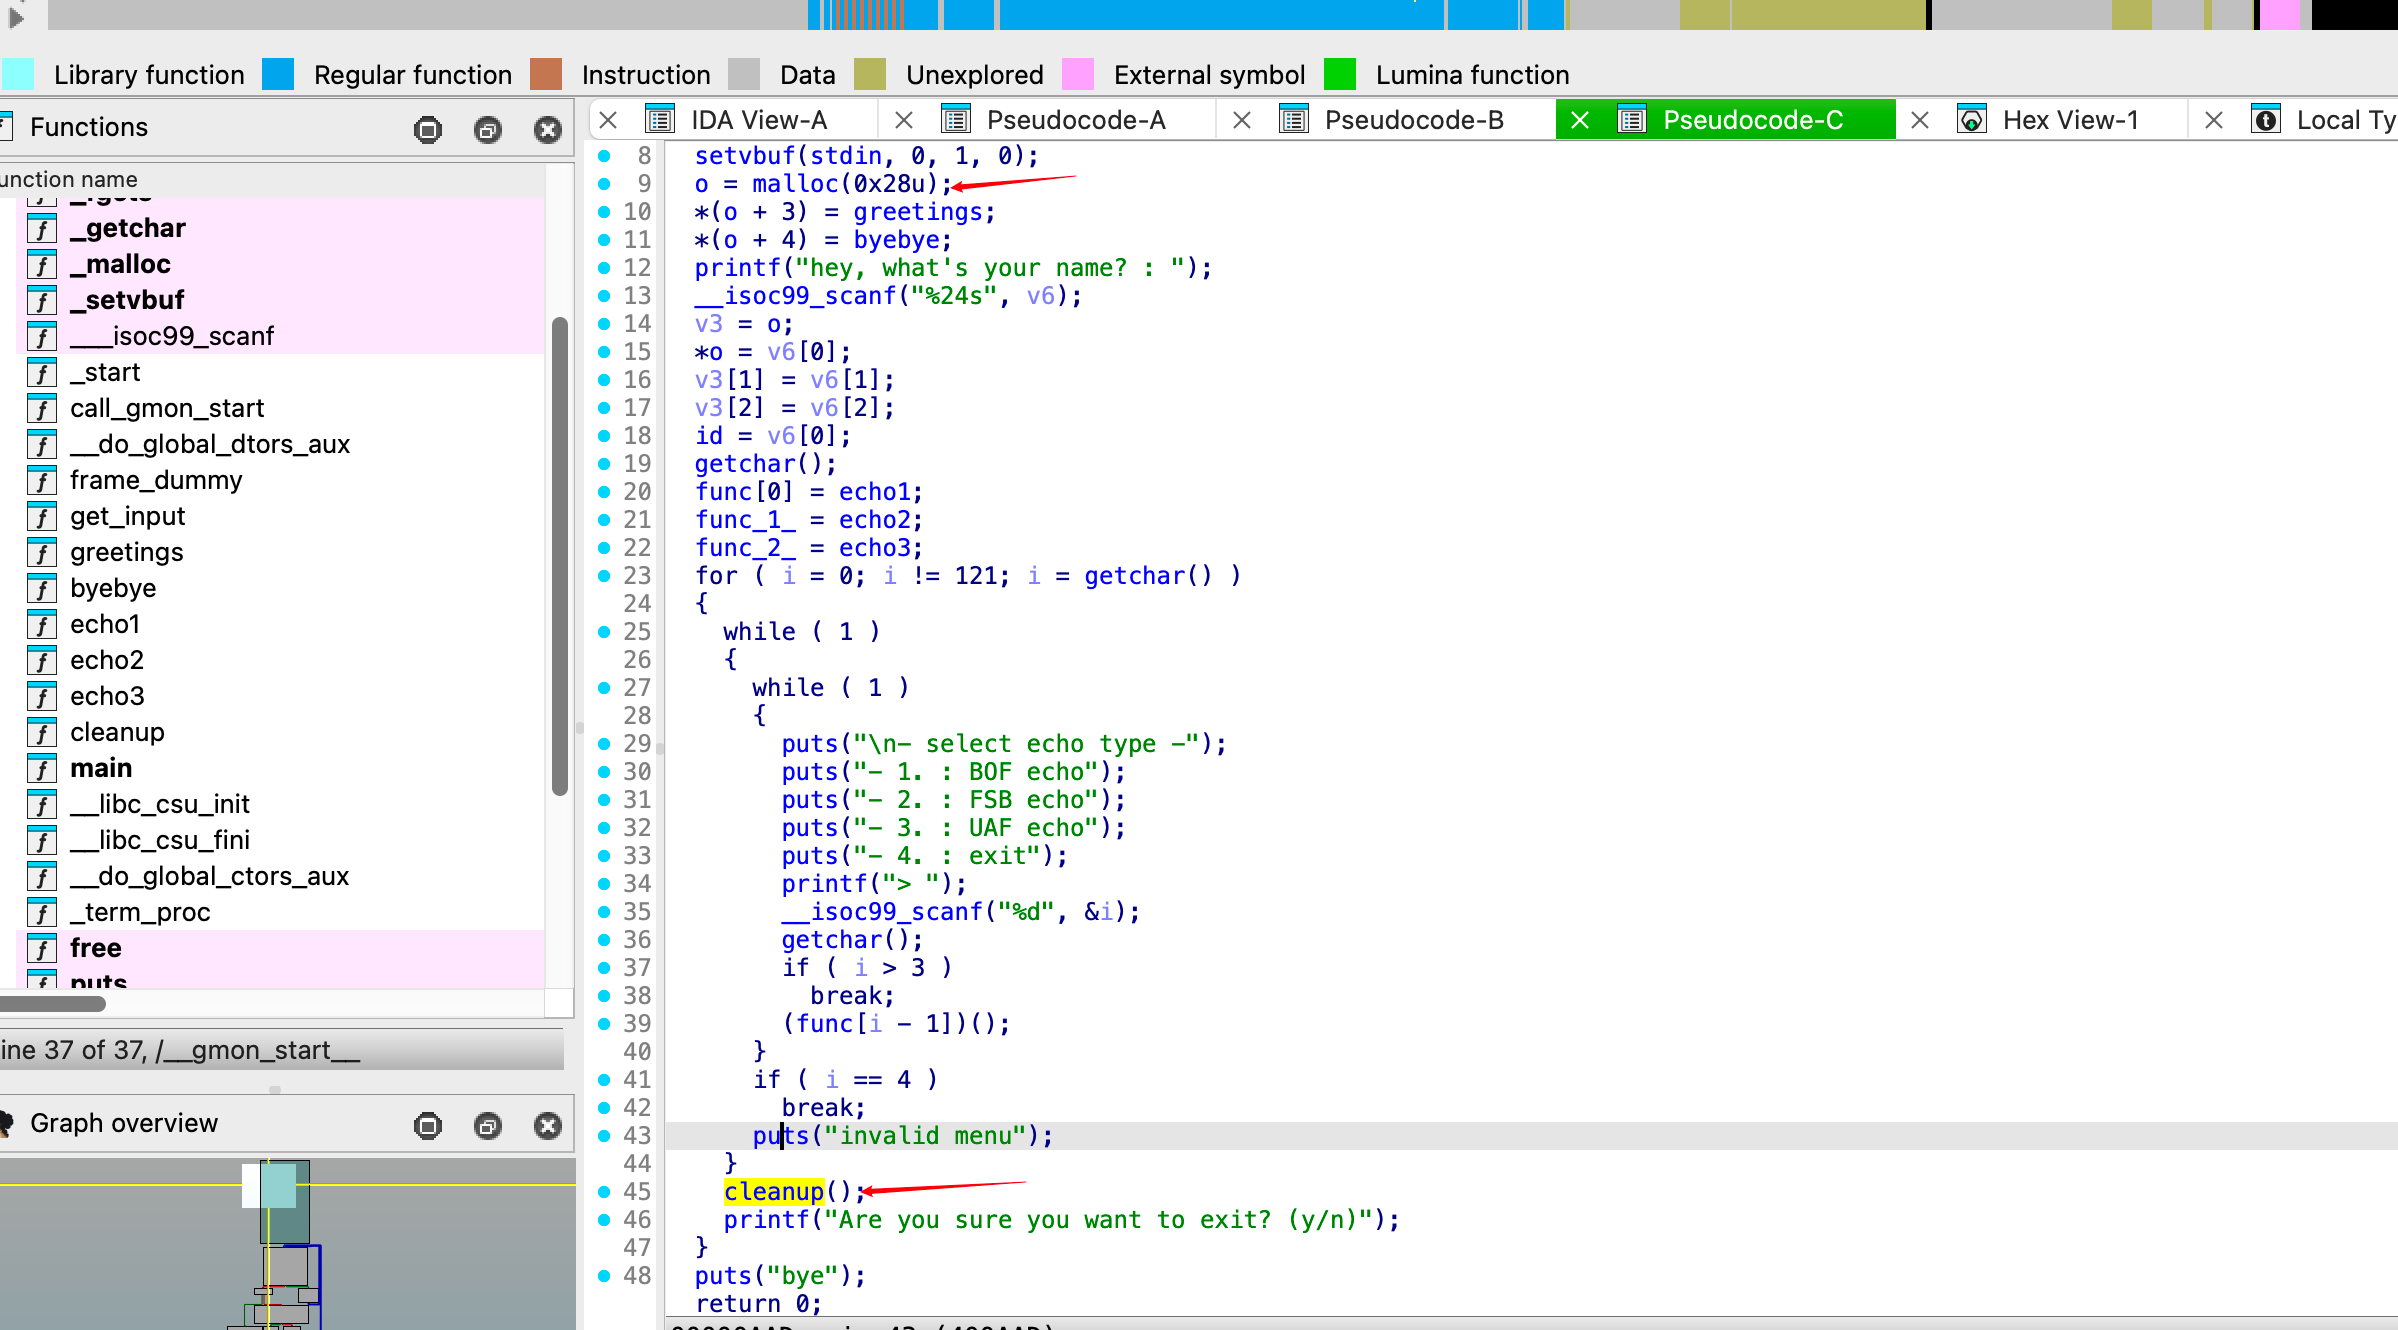2398x1330 pixels.
Task: Close the Graph overview panel
Action: (x=547, y=1125)
